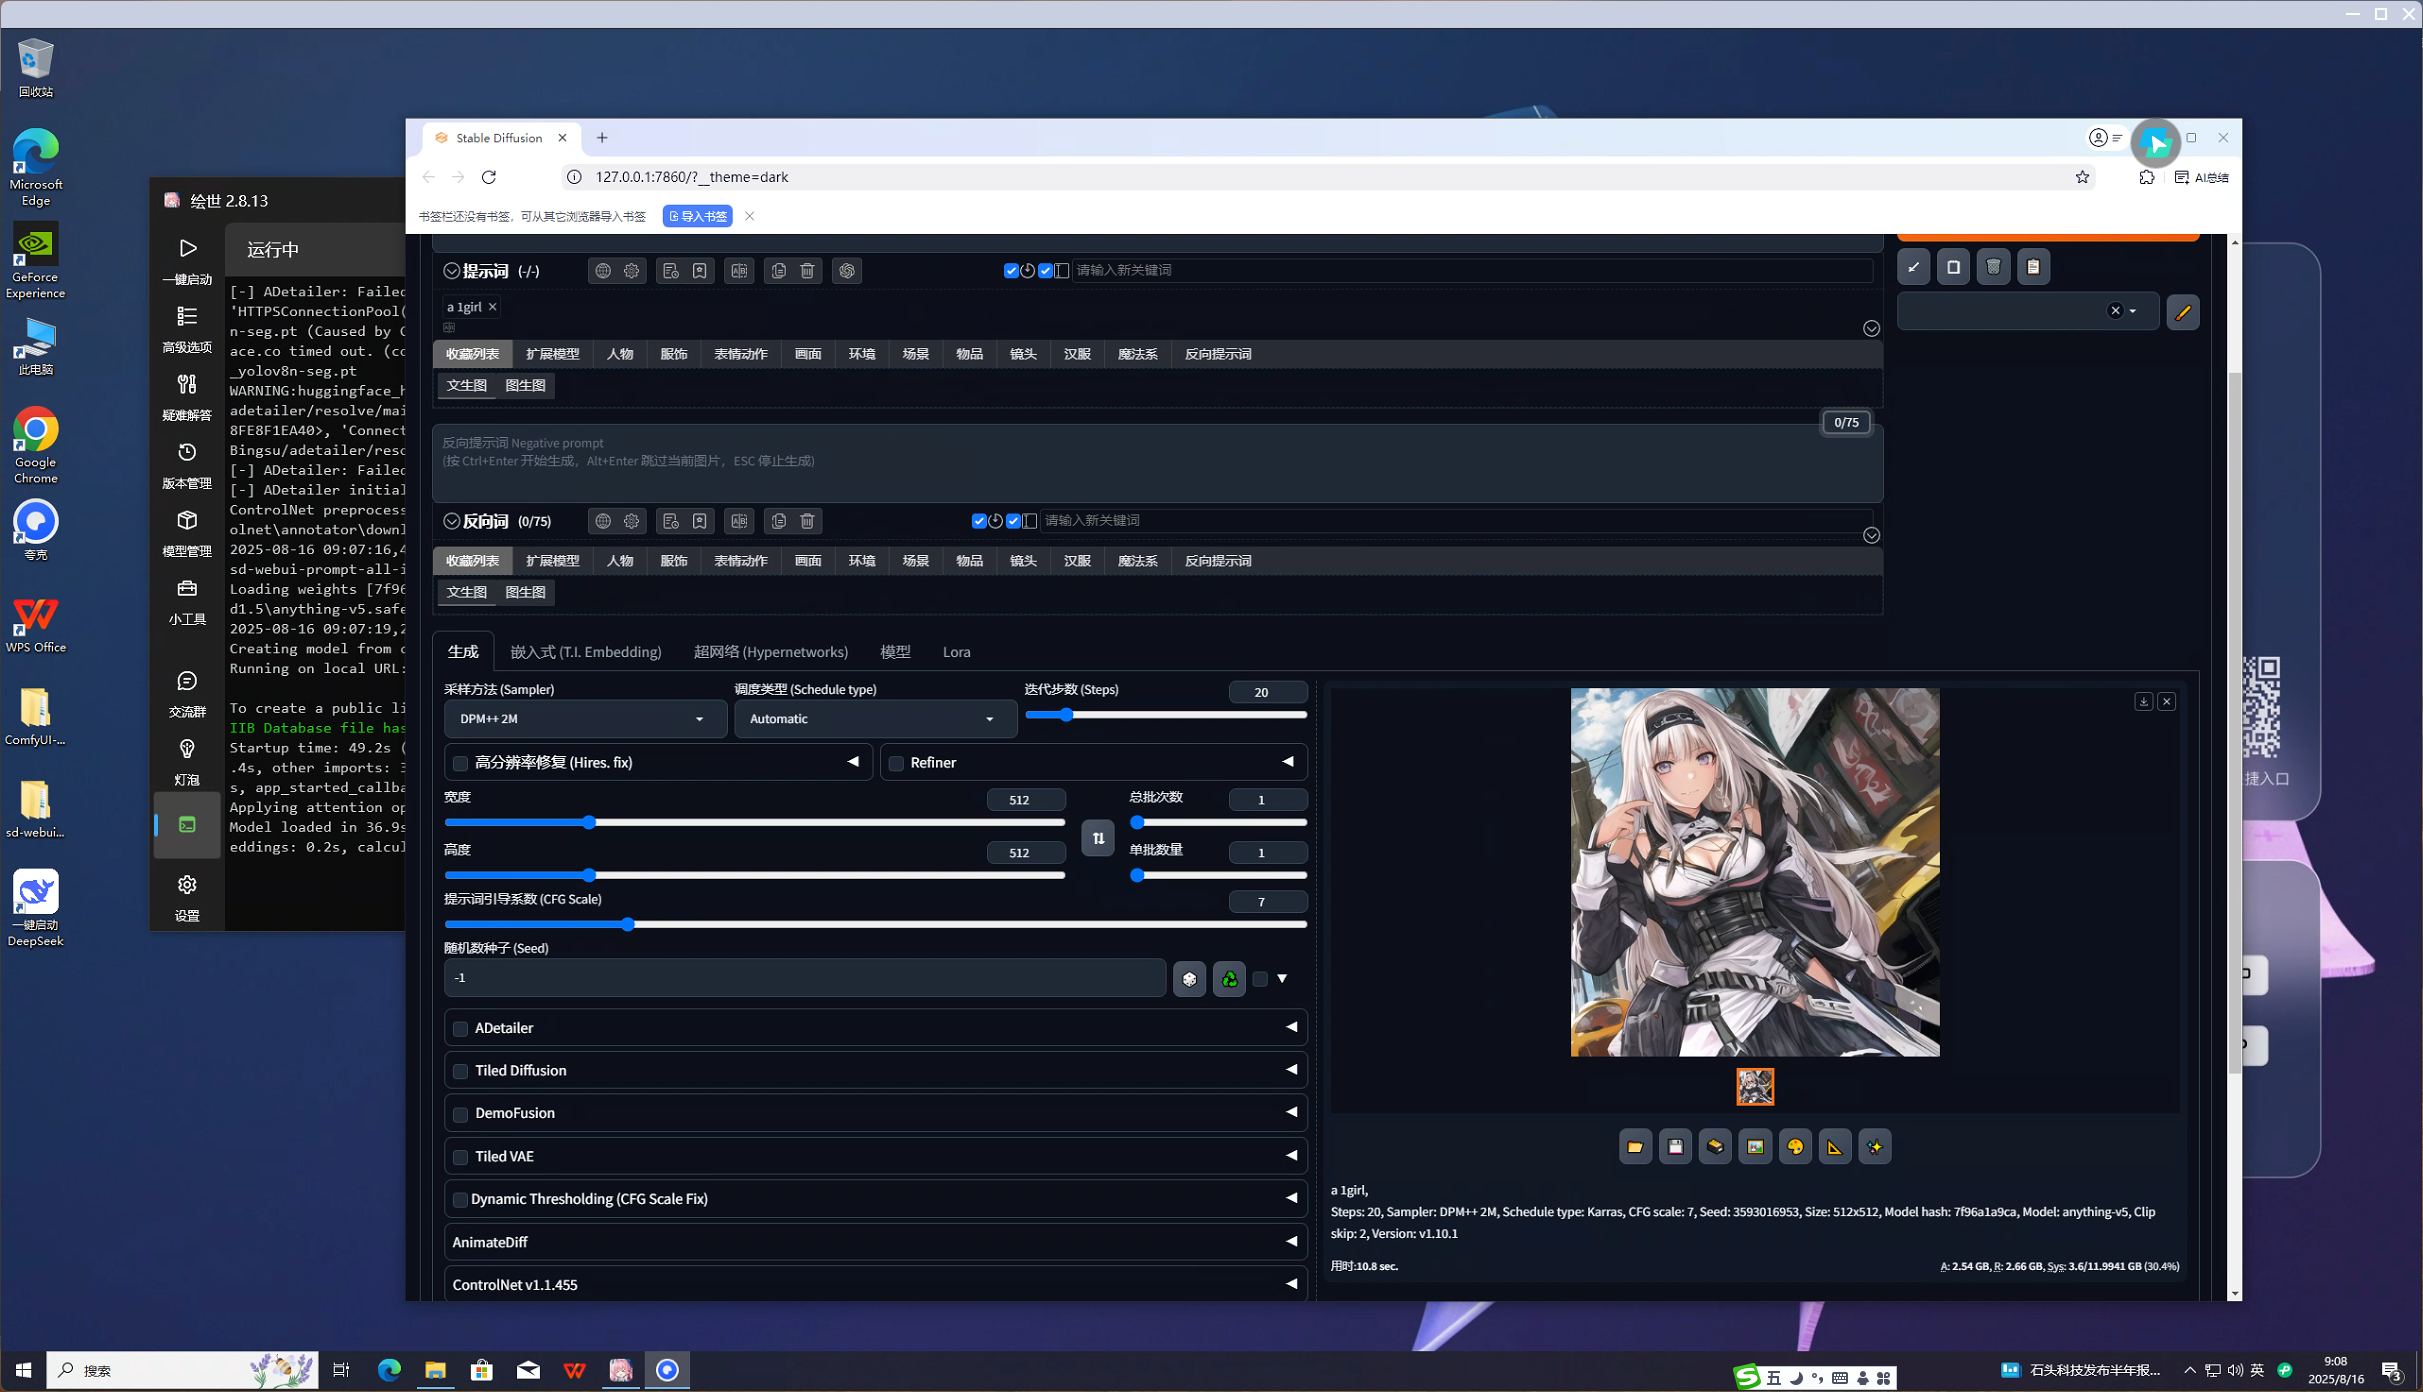
Task: Click the 导入书签 button in bookmarks bar
Action: point(698,217)
